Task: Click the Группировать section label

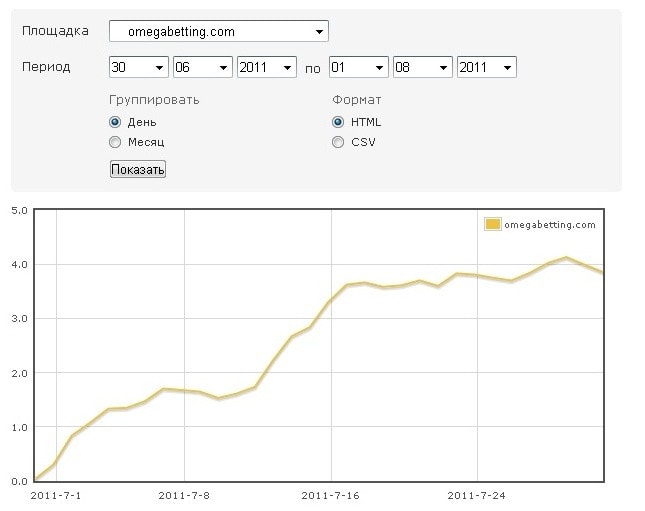Action: point(154,100)
